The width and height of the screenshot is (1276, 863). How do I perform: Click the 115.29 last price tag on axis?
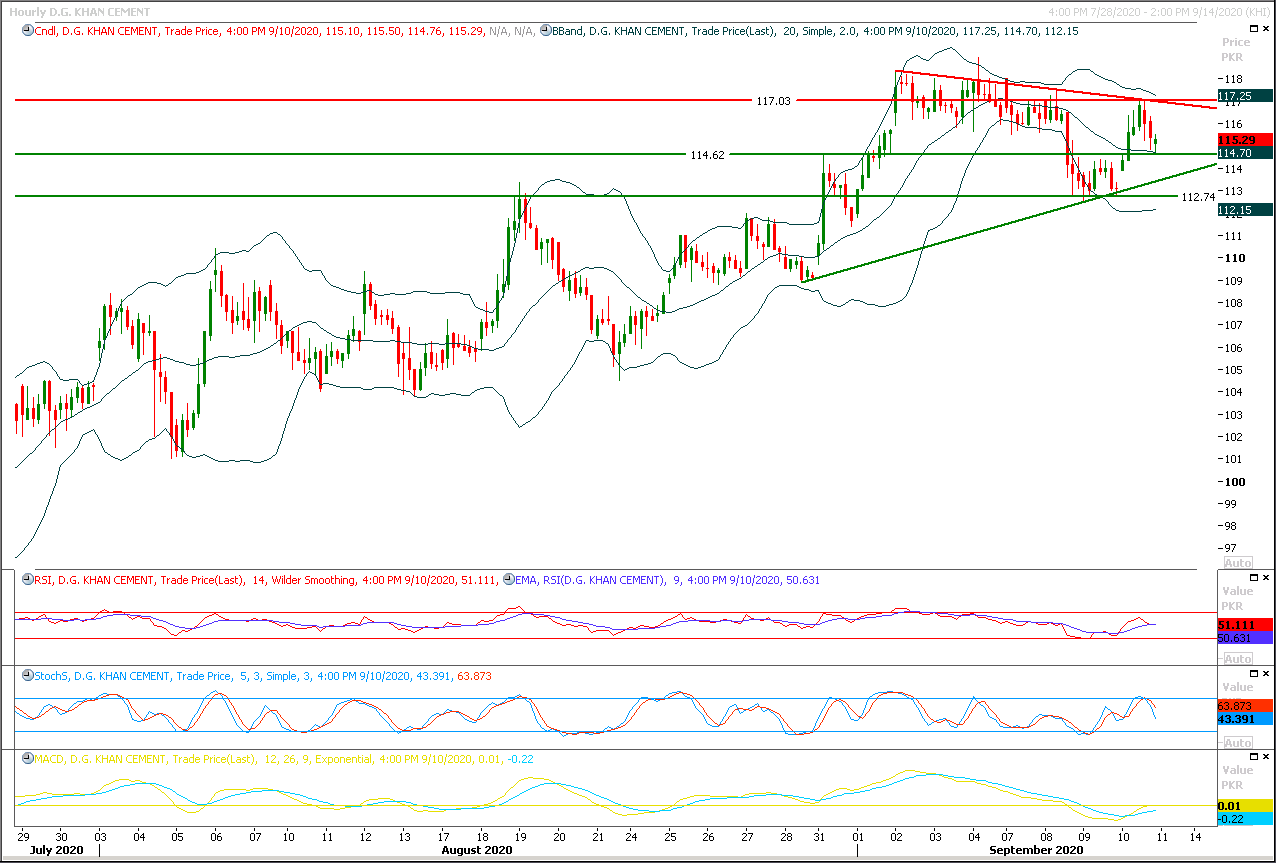1243,139
